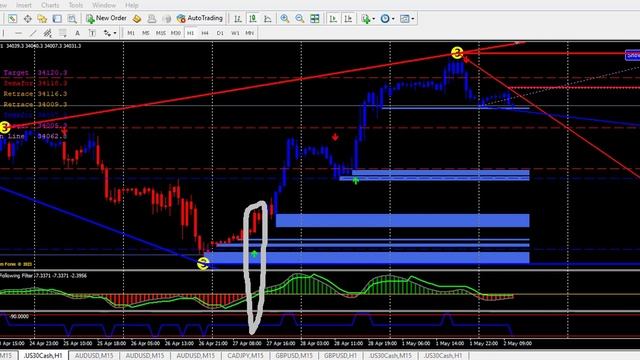640x360 pixels.
Task: Tile chart windows with the grid icon
Action: [315, 18]
